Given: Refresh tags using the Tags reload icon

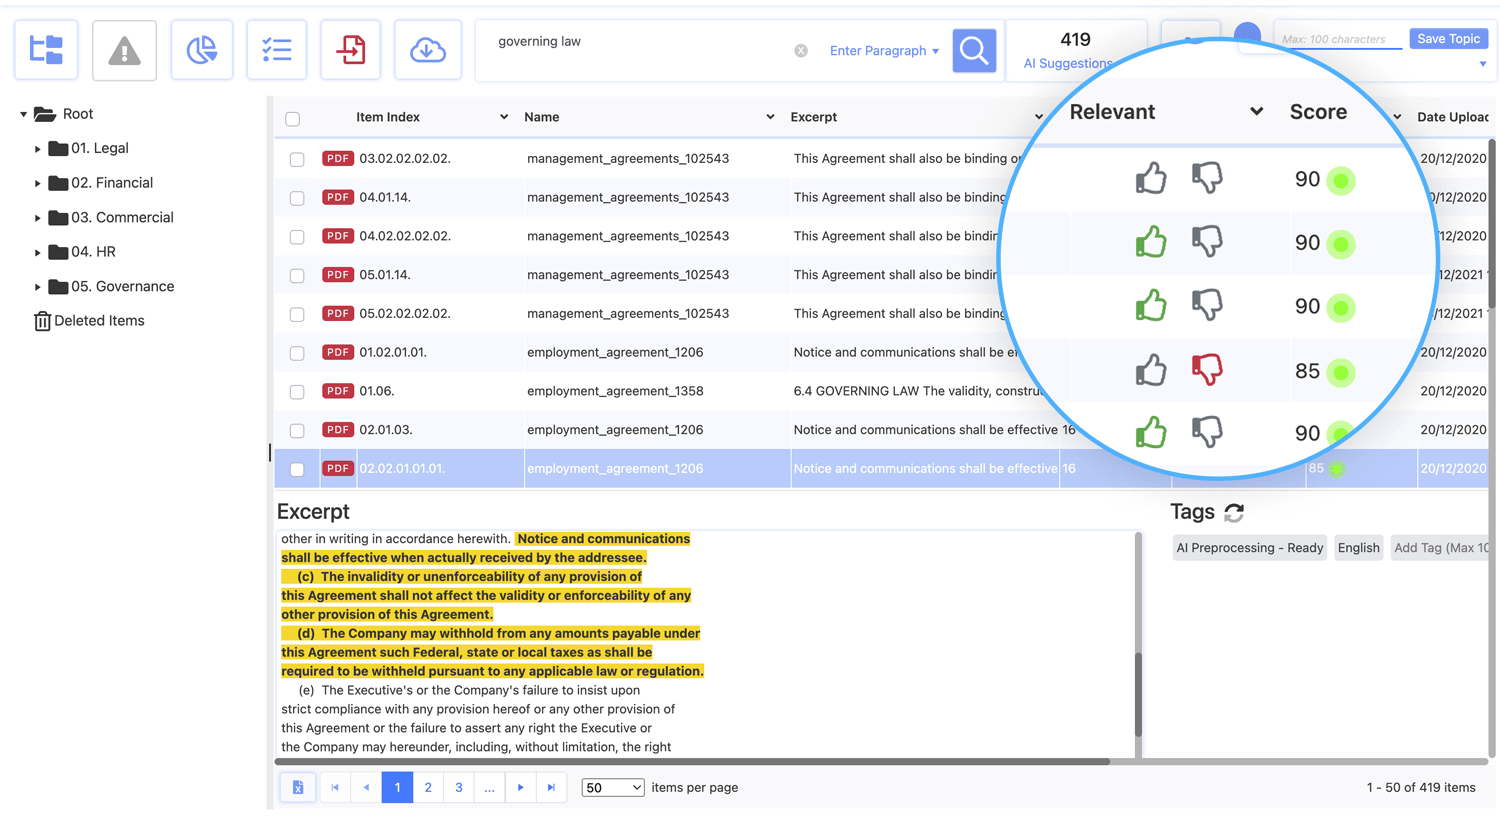Looking at the screenshot, I should (1234, 512).
